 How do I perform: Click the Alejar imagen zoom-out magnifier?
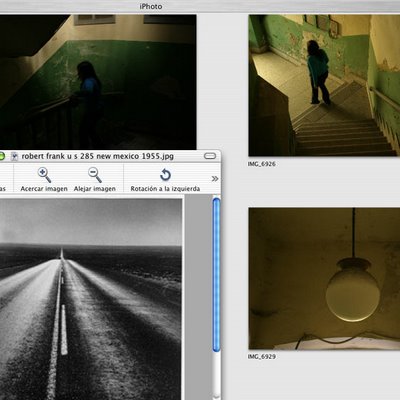(x=95, y=175)
